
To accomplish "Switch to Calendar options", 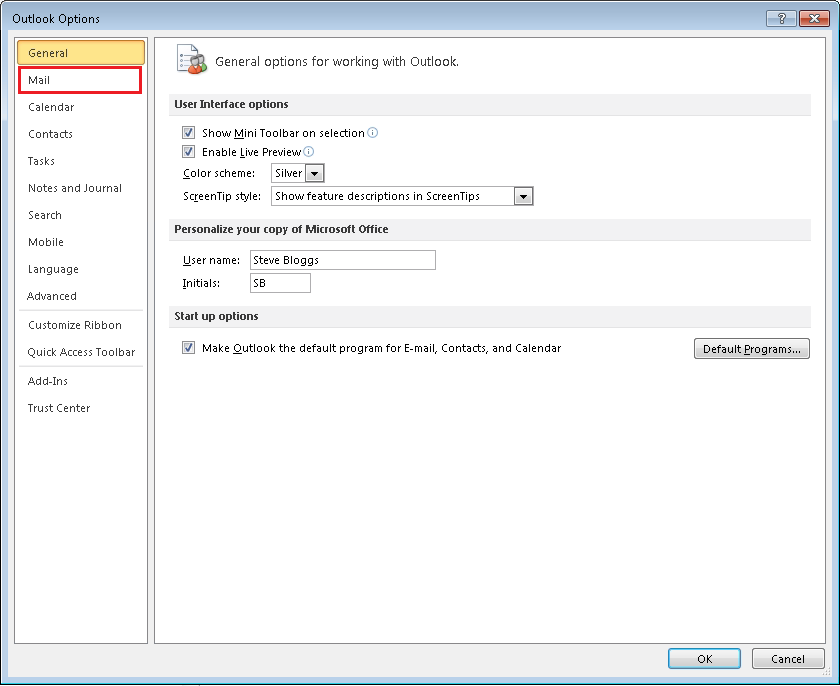I will click(x=81, y=107).
